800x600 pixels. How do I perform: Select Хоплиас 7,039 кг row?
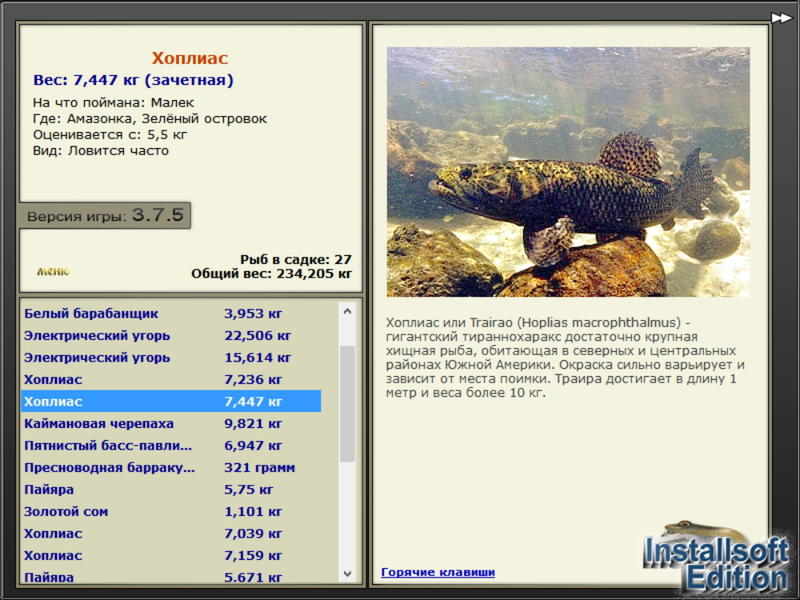(171, 533)
